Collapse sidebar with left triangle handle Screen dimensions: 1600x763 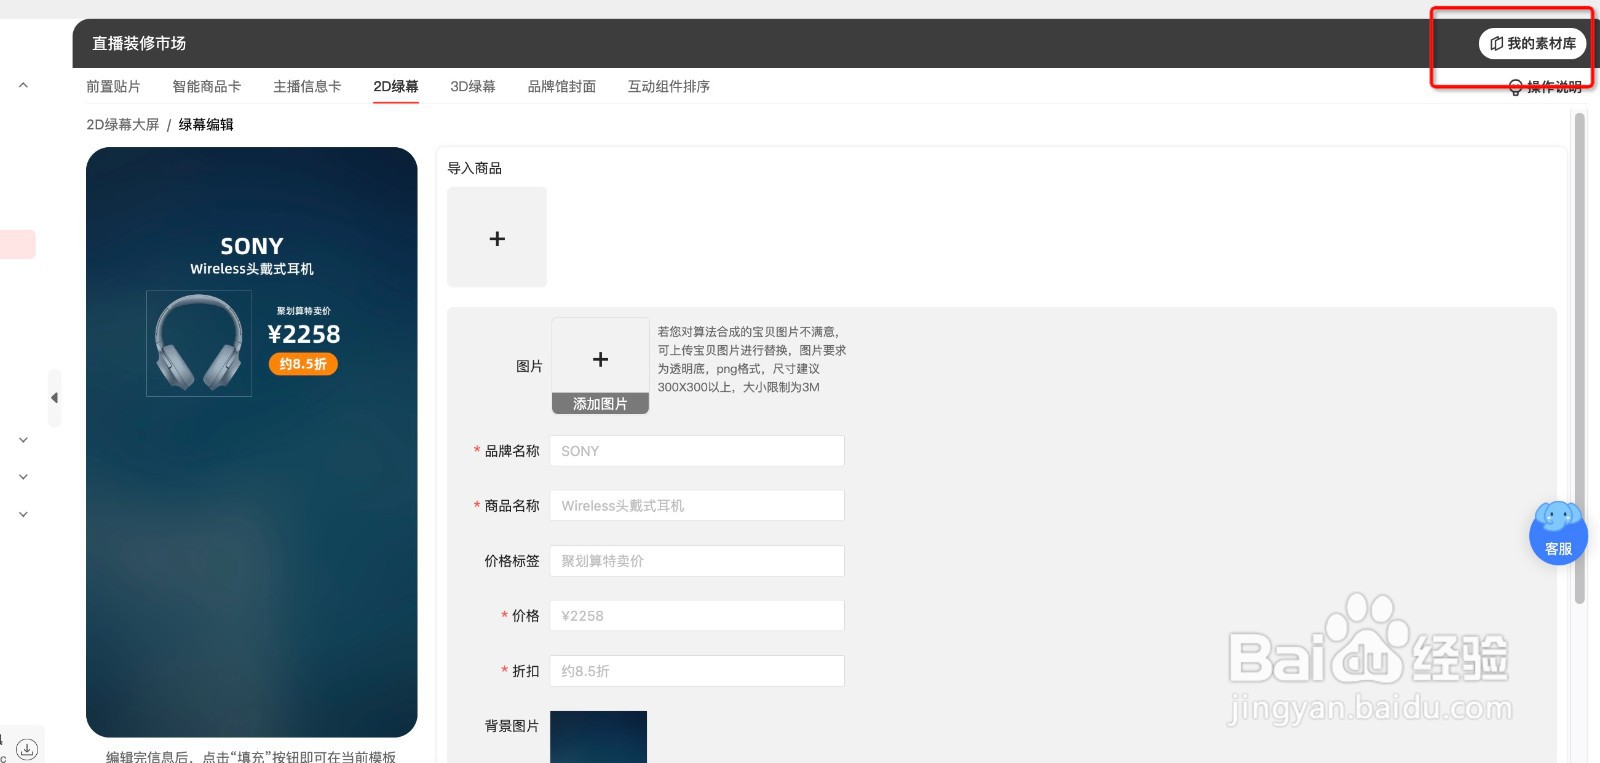click(54, 398)
